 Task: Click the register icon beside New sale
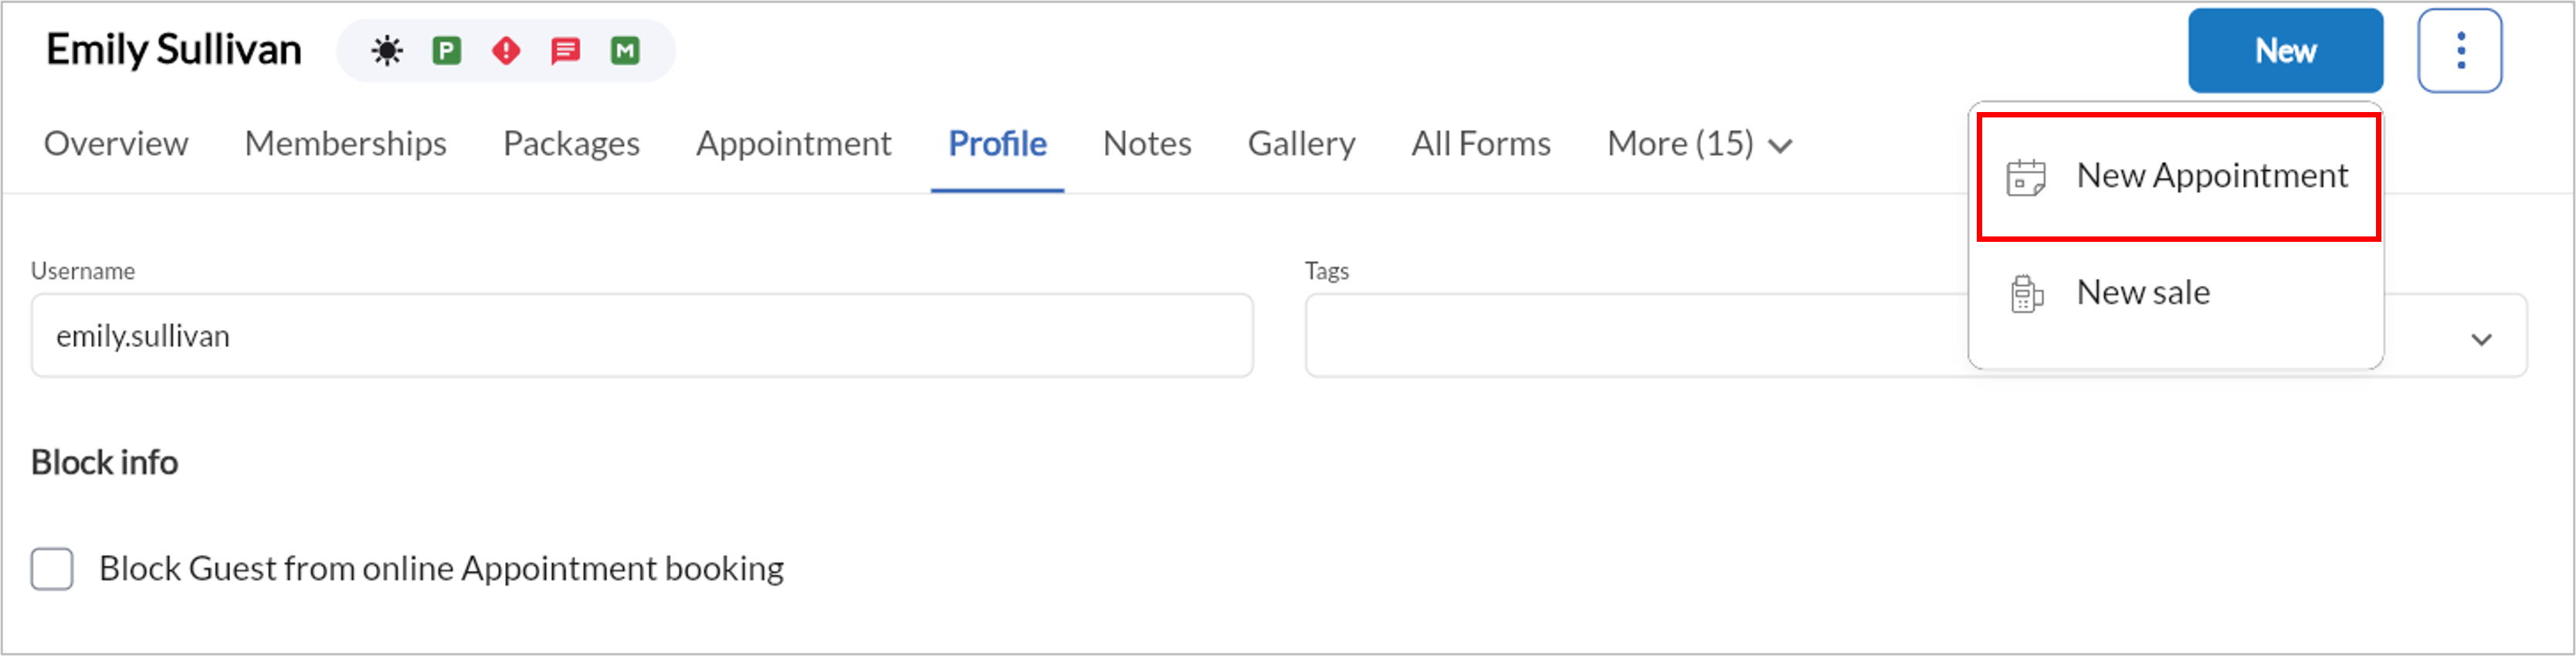tap(2026, 294)
